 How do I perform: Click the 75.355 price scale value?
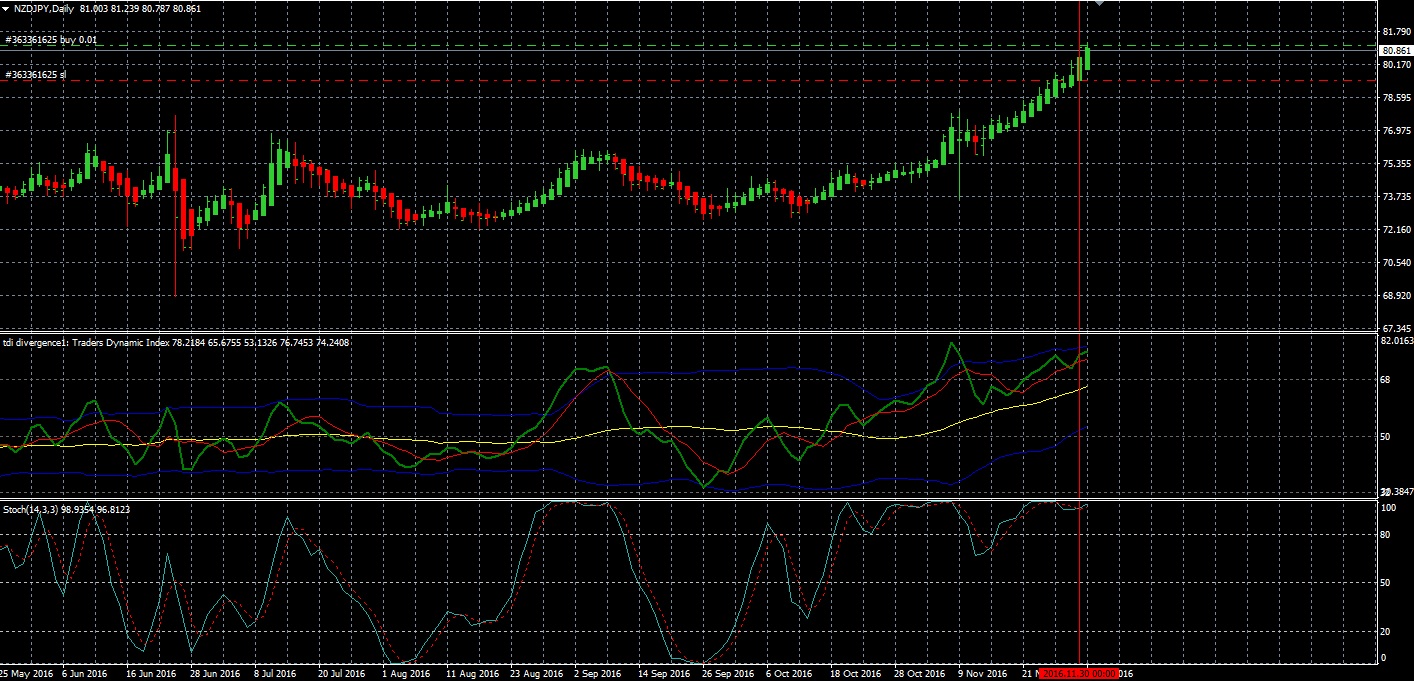[1395, 164]
